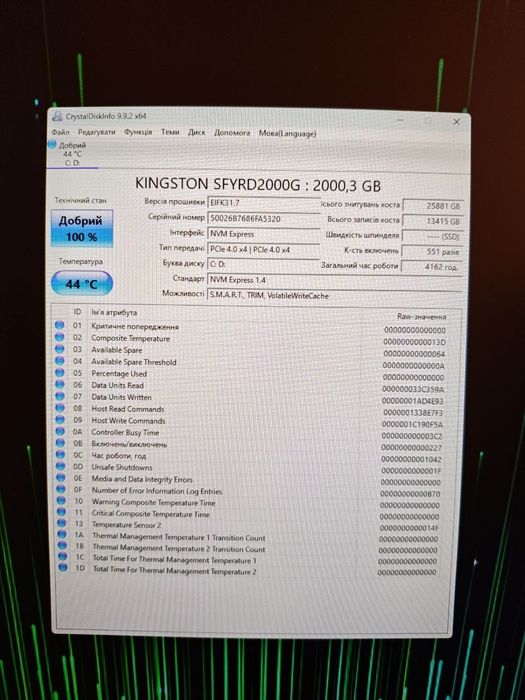The image size is (525, 700).
Task: Close the CrystalDiskInfo window
Action: click(x=456, y=121)
